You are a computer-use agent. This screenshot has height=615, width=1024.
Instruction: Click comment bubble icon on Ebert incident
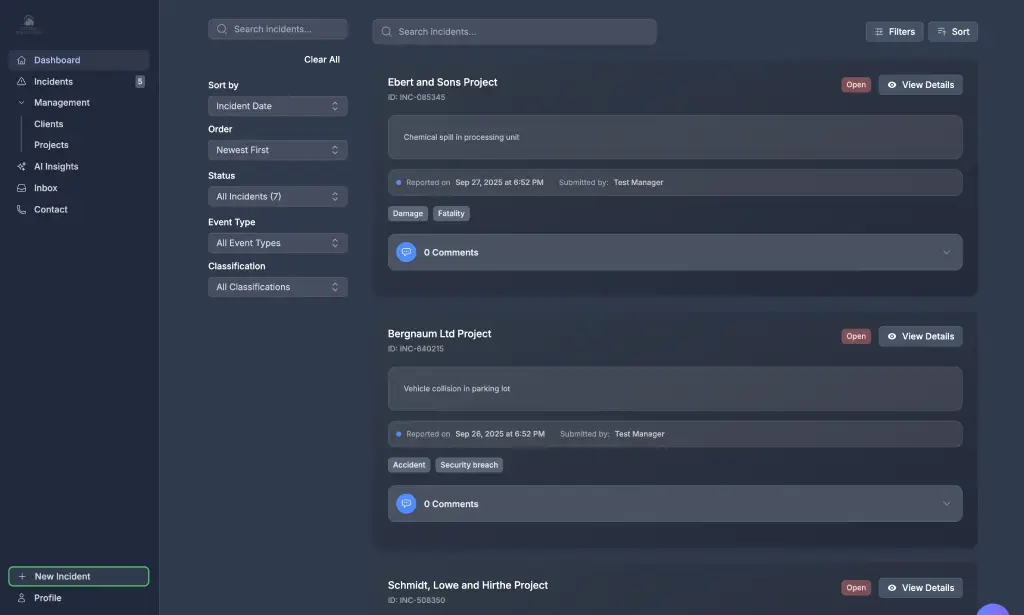[x=406, y=253]
